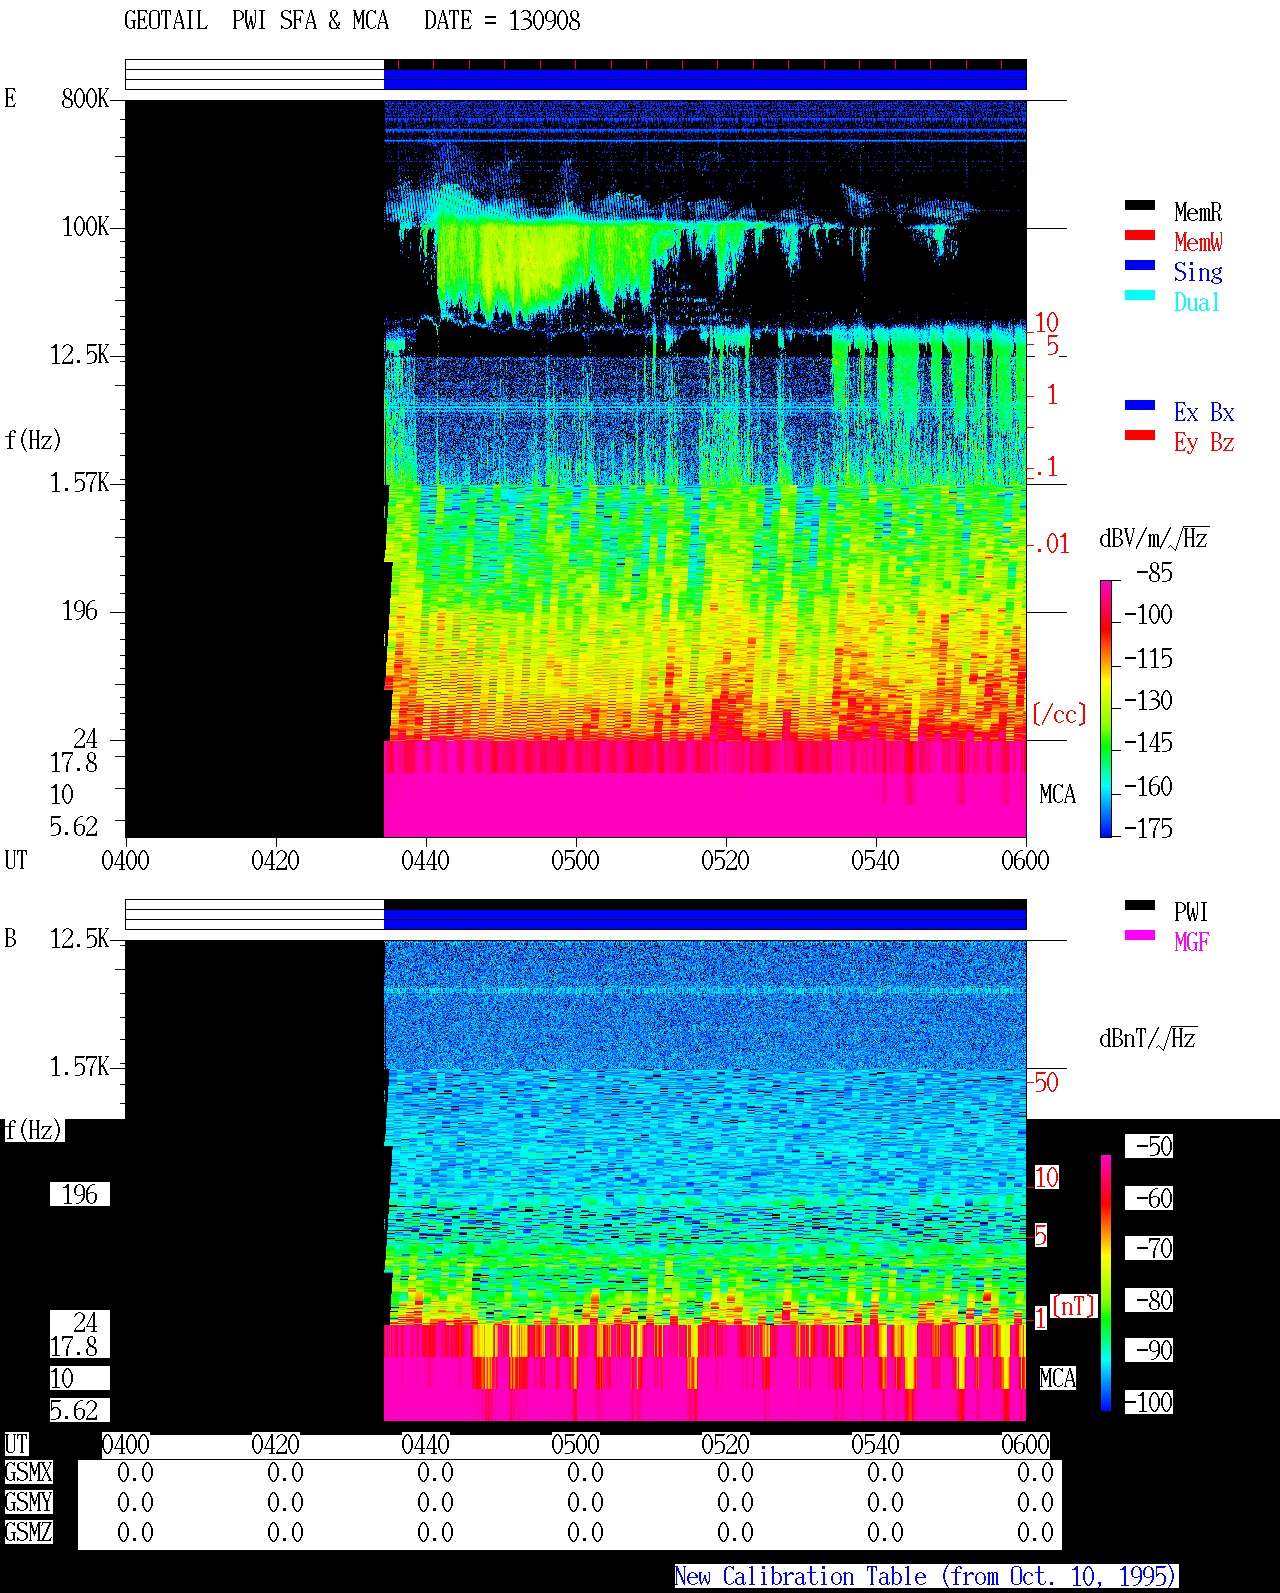Screen dimensions: 1280x1593
Task: Click the MCA label beside the E panel
Action: [1057, 795]
